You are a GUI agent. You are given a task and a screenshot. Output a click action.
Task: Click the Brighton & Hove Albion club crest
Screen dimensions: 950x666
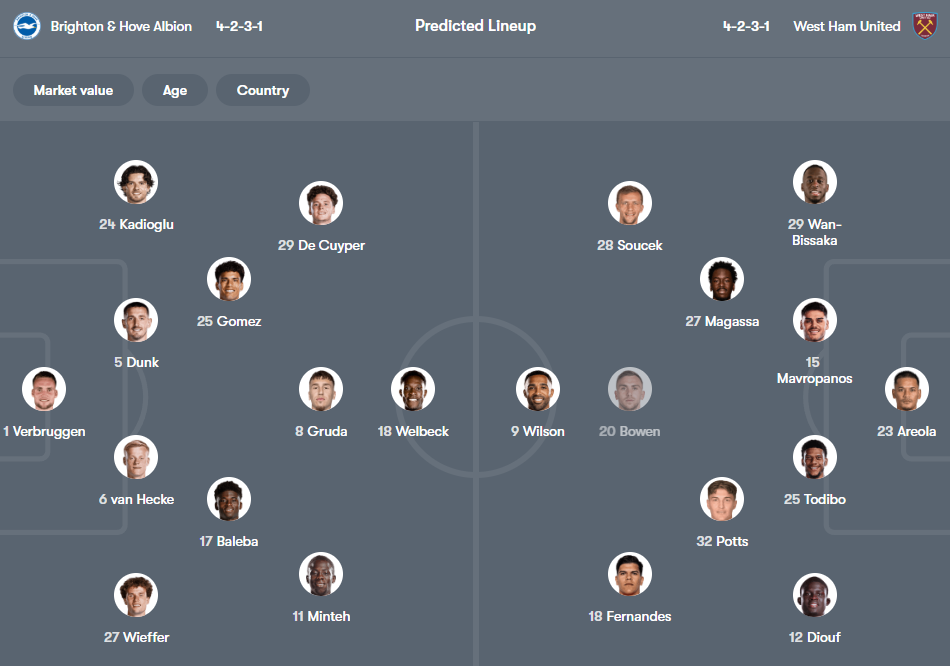(x=26, y=26)
